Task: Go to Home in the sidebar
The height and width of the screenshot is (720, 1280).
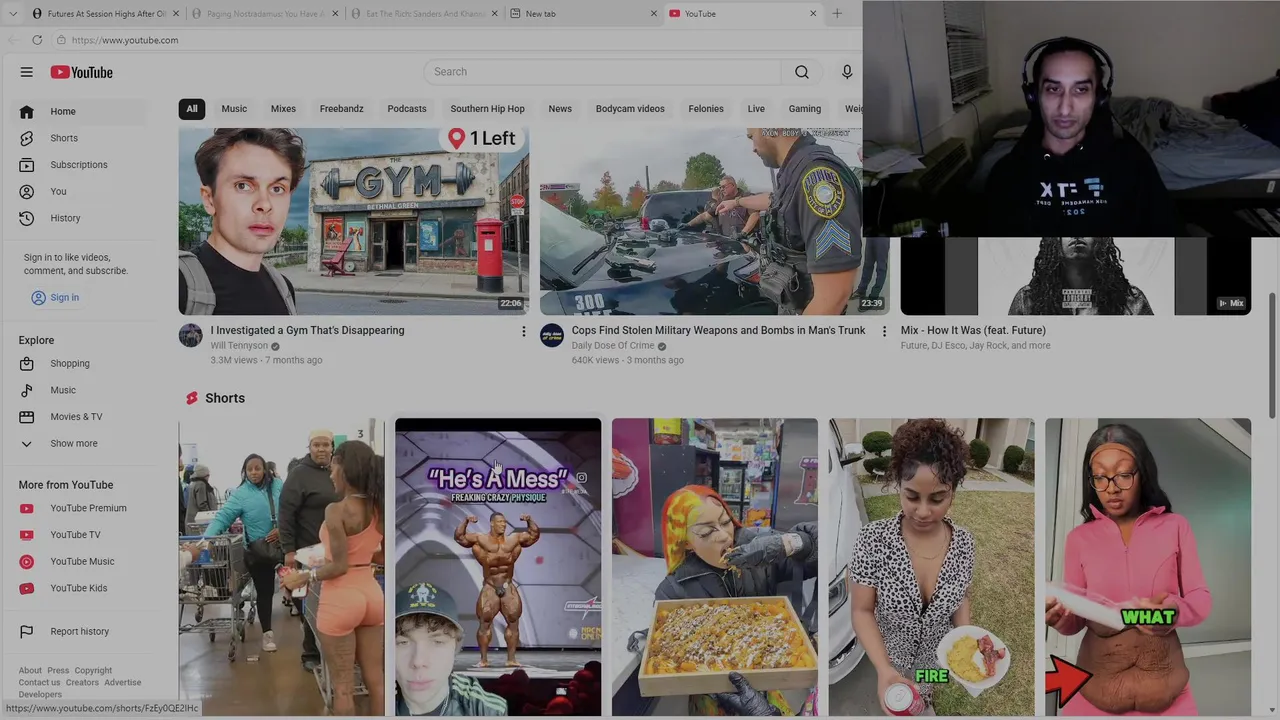Action: point(80,111)
